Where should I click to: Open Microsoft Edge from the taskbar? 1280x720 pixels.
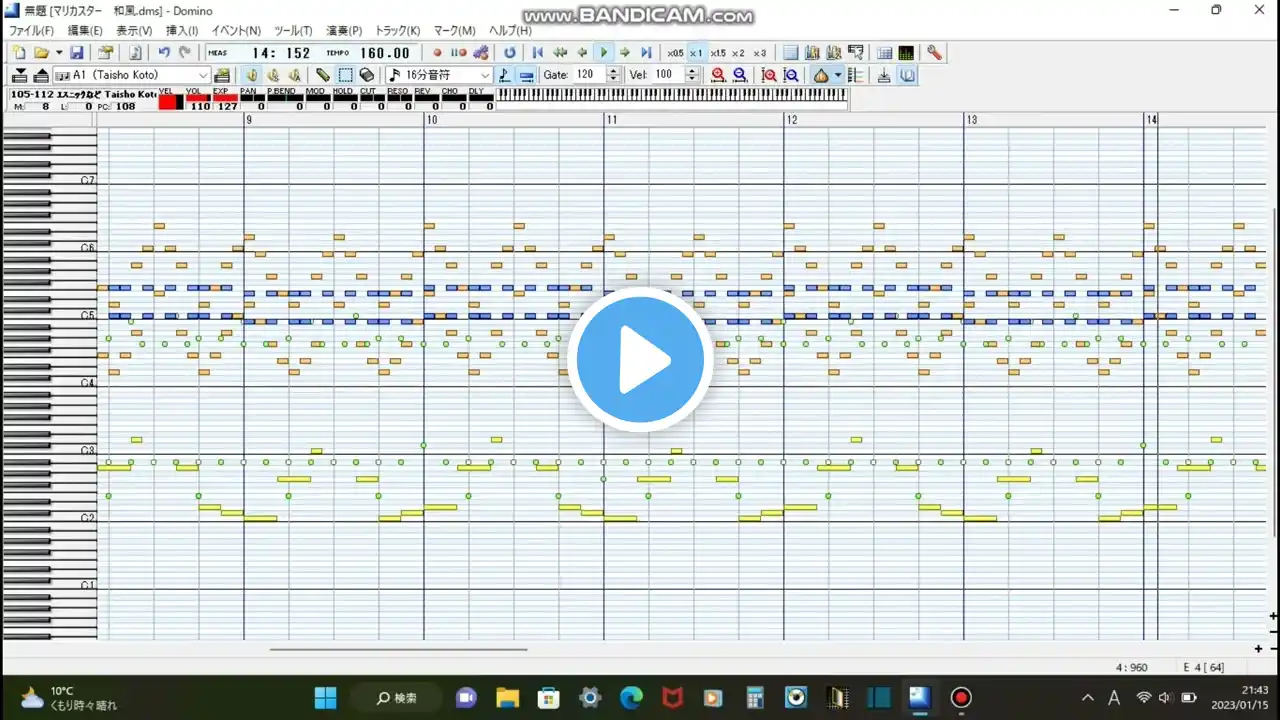(630, 697)
